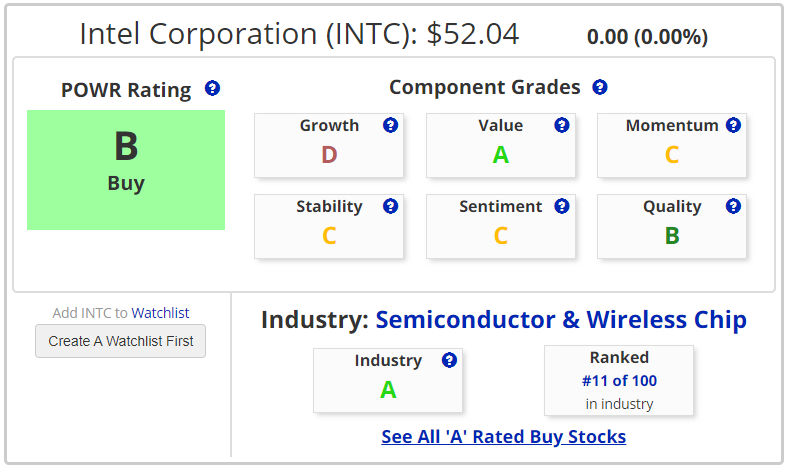Click See All 'A' Rated Buy Stocks
This screenshot has width=785, height=467.
(x=504, y=436)
